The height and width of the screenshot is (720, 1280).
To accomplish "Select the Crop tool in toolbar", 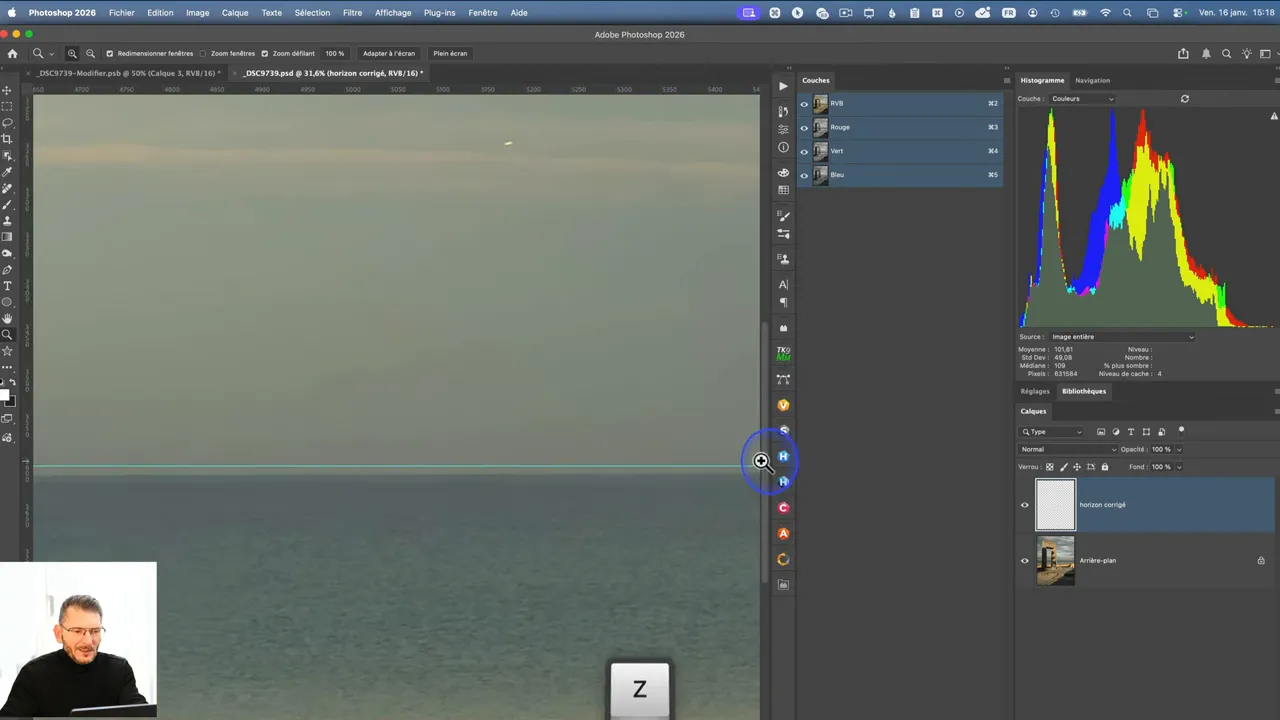I will coord(7,139).
